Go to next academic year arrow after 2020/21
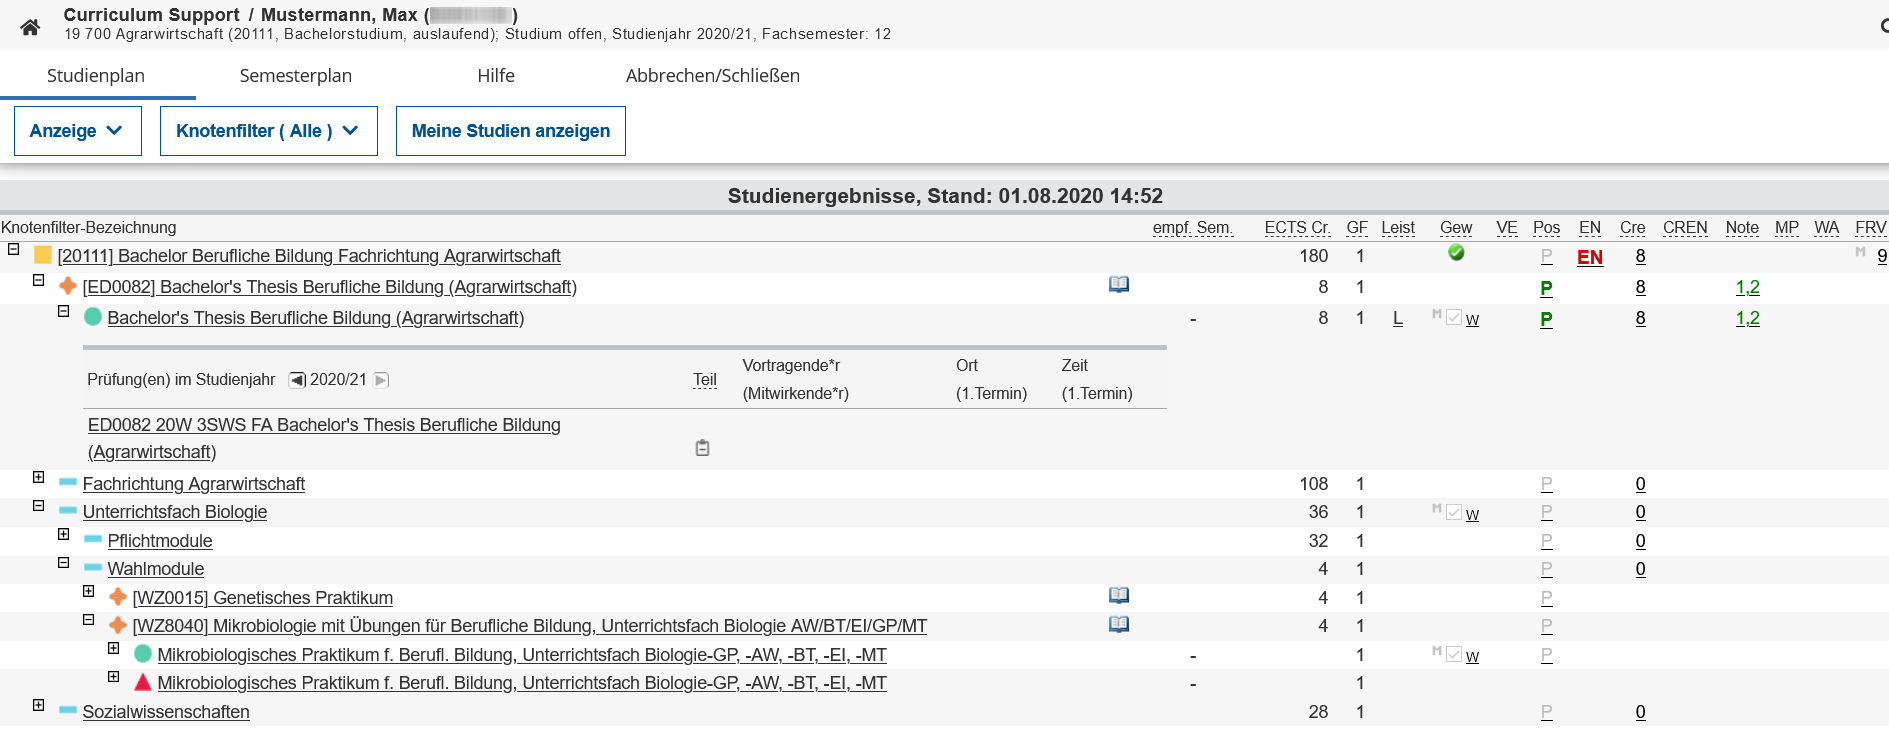Image resolution: width=1889 pixels, height=744 pixels. (x=381, y=380)
